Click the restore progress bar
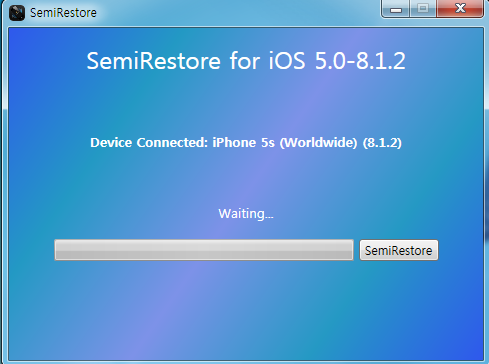 204,250
